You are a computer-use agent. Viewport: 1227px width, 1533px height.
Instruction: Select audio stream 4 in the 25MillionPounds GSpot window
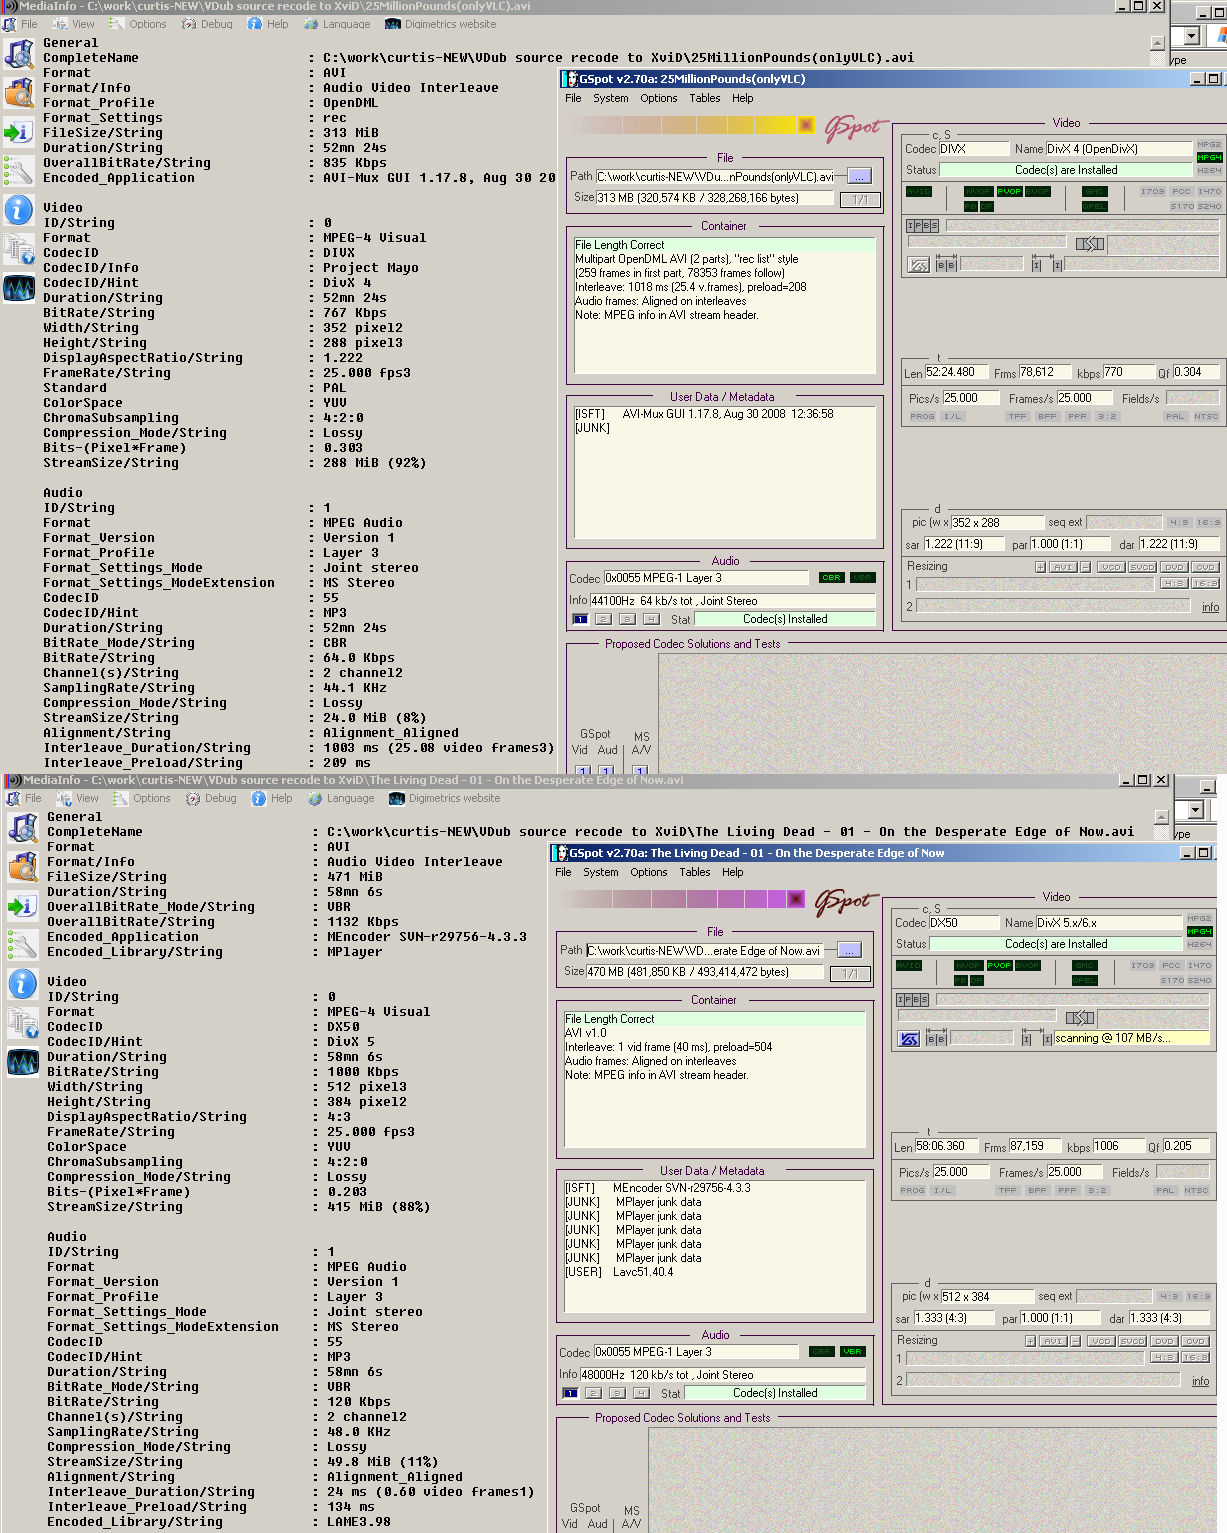651,619
